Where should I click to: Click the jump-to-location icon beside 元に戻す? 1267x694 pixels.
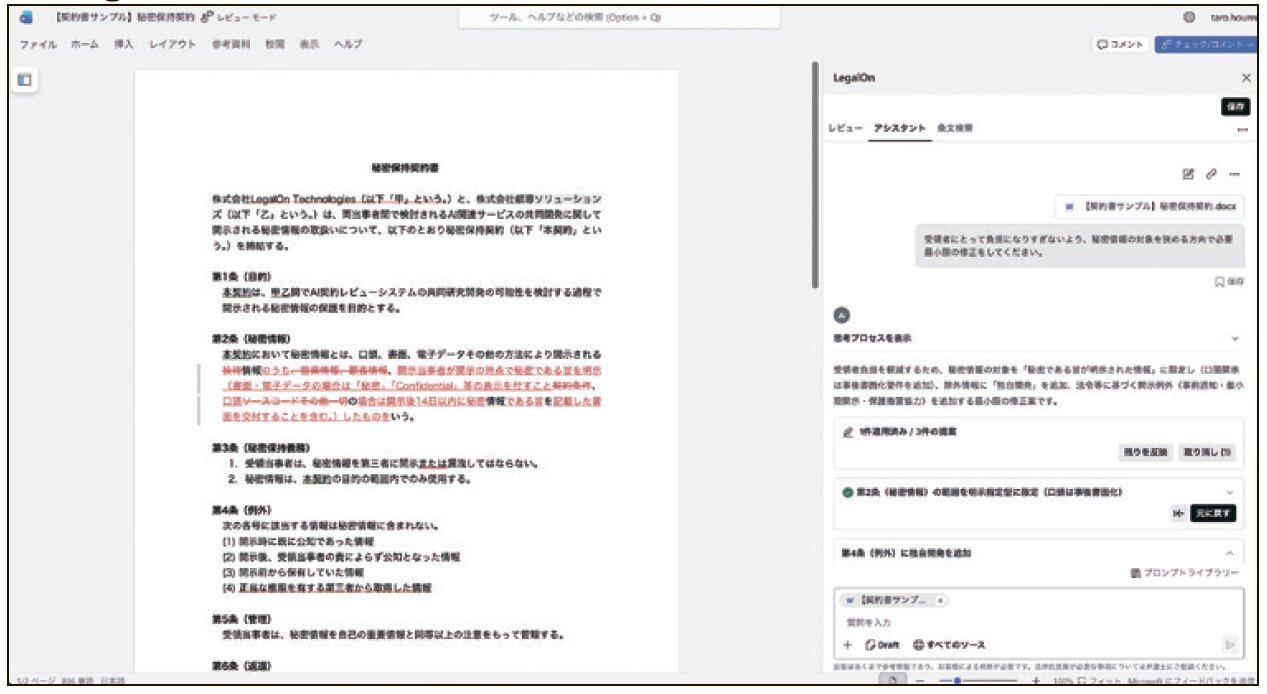1179,514
